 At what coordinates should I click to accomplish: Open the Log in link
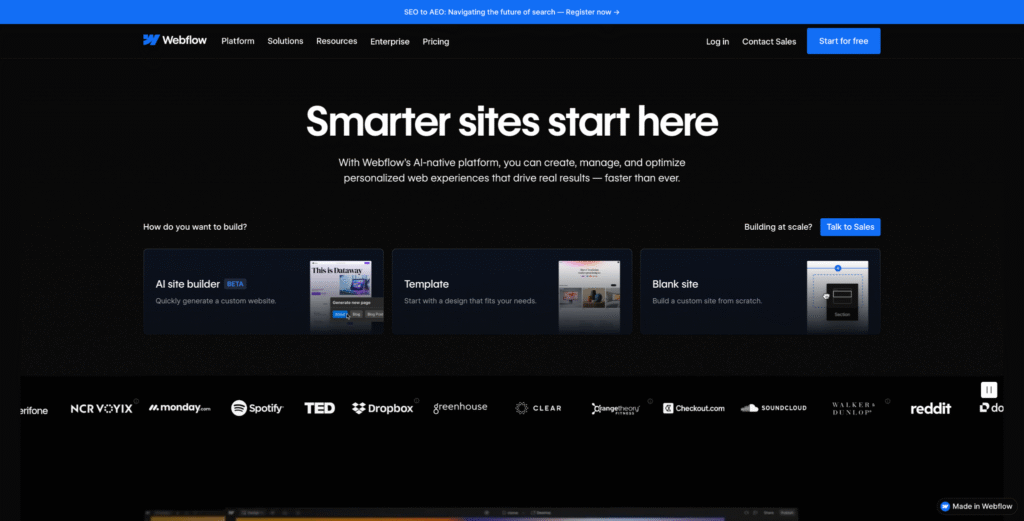(717, 41)
